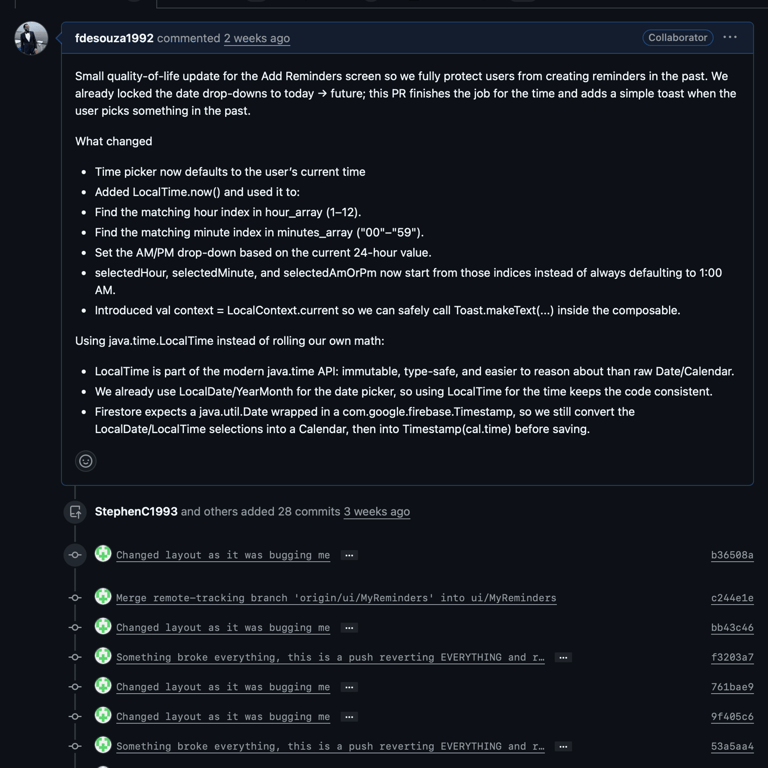Click the push icon beside StephenC1993
The width and height of the screenshot is (768, 768).
(x=75, y=512)
